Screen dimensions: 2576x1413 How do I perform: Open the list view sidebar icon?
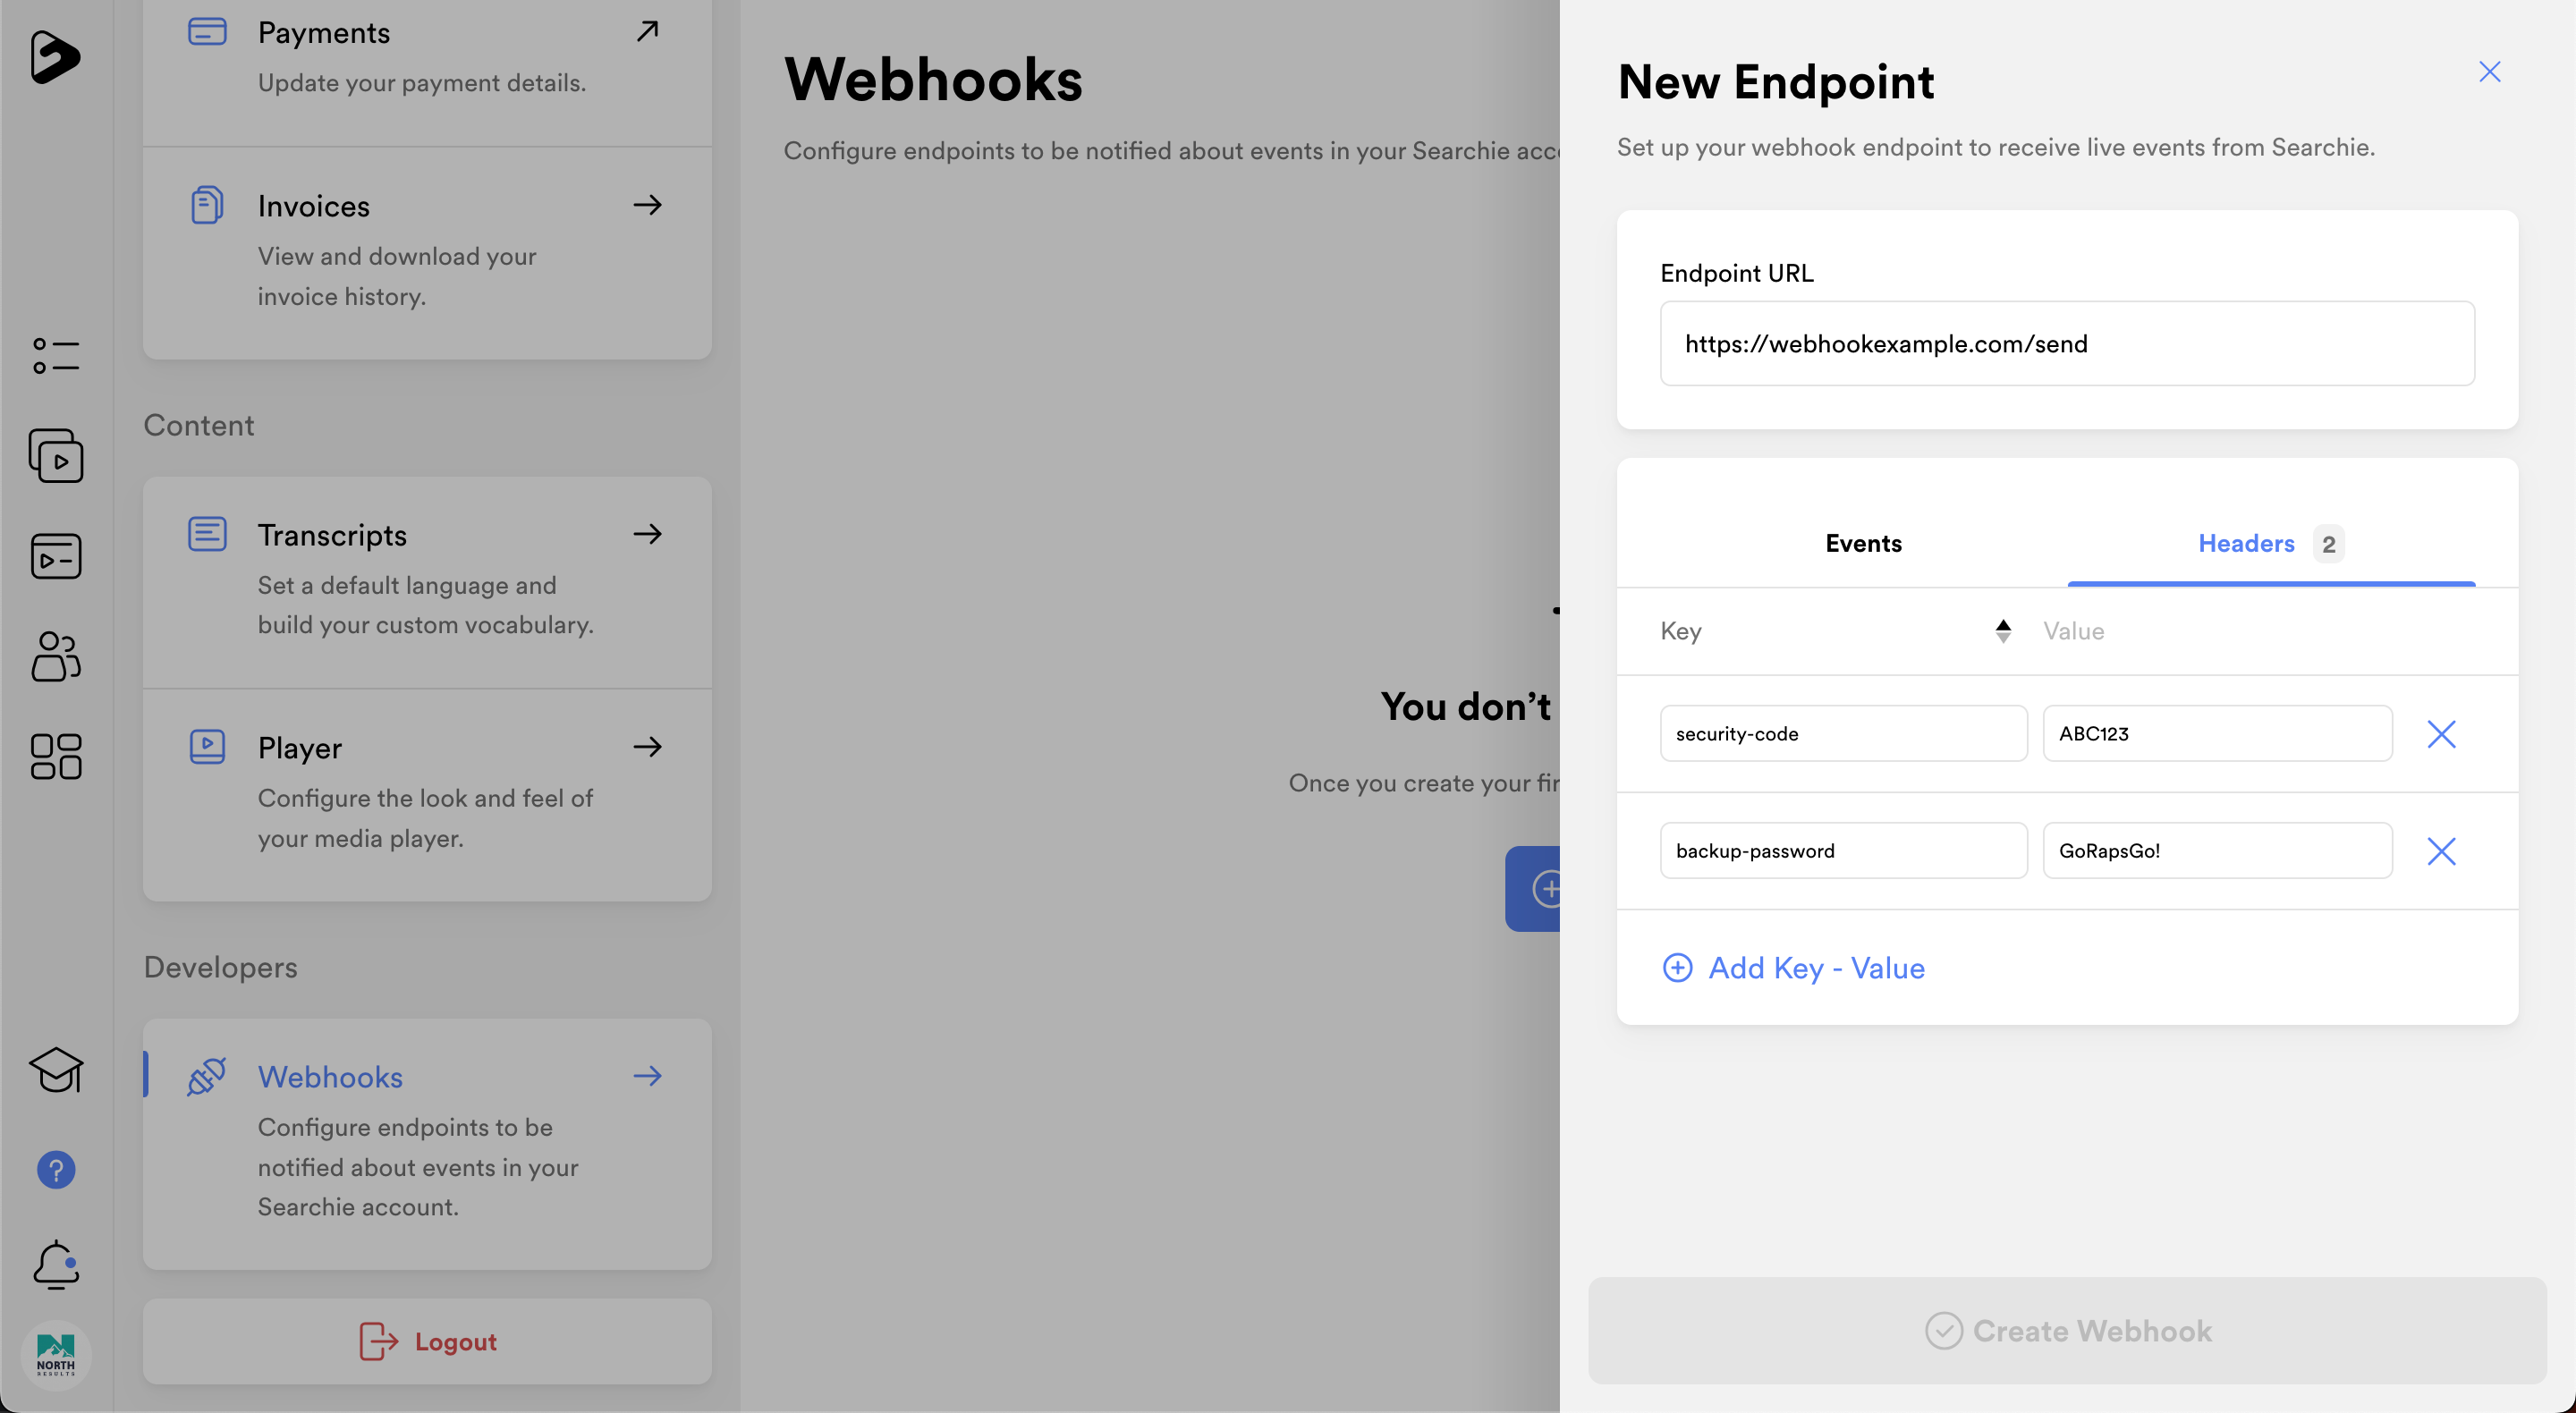(x=56, y=356)
